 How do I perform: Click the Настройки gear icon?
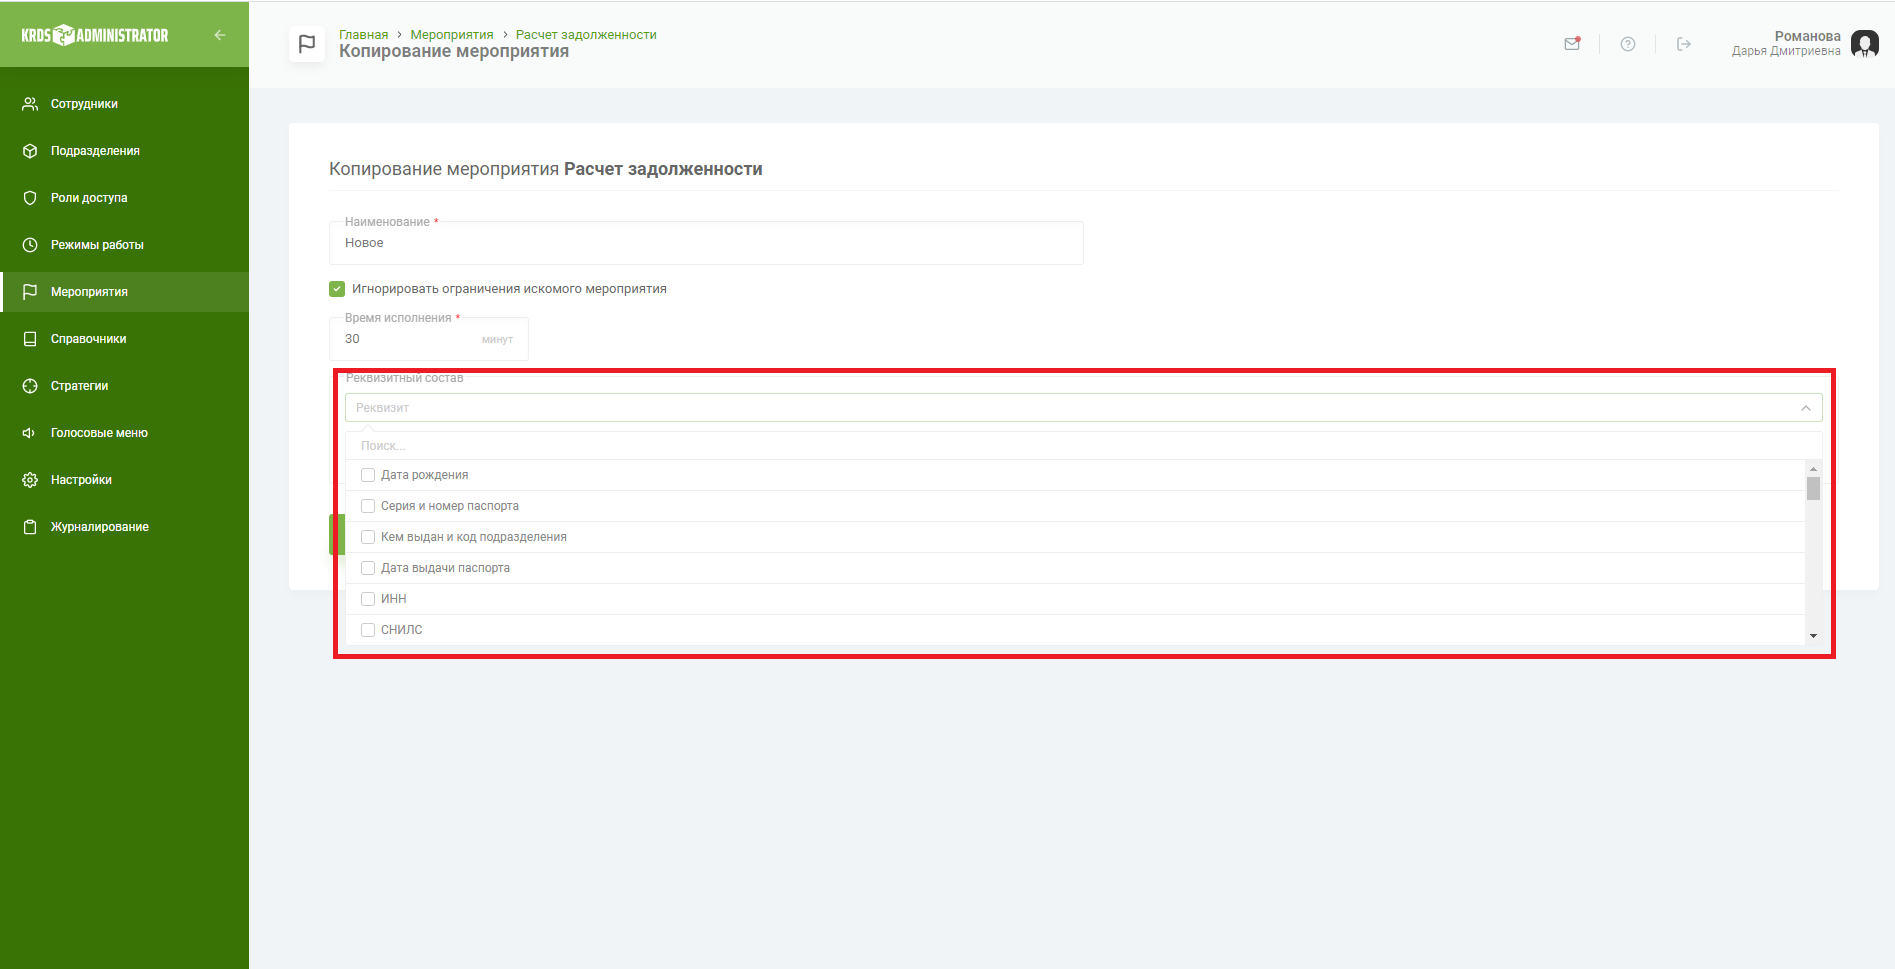(x=30, y=480)
